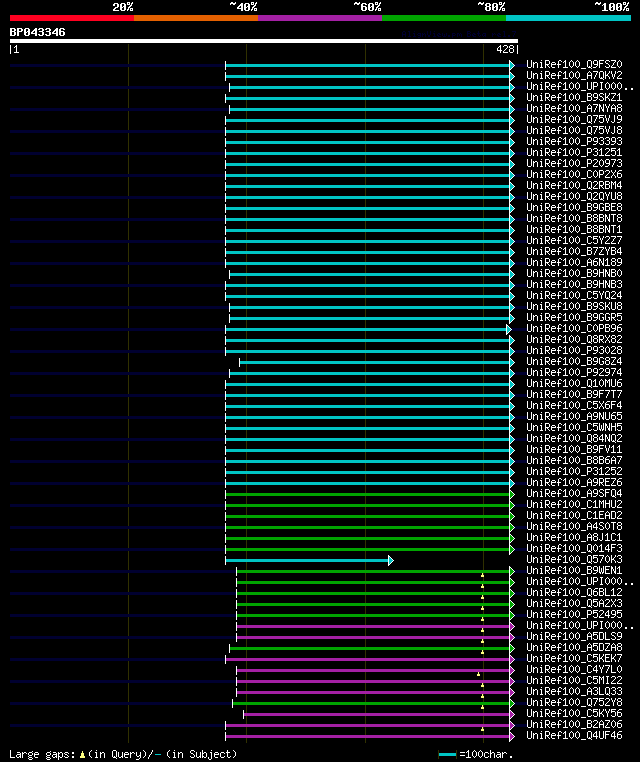Click the UniRef100_Q570K3 label
This screenshot has width=640, height=762.
pos(574,560)
